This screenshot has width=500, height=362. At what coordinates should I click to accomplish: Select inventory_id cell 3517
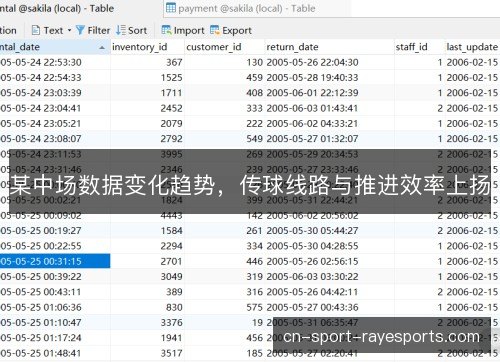click(x=147, y=353)
